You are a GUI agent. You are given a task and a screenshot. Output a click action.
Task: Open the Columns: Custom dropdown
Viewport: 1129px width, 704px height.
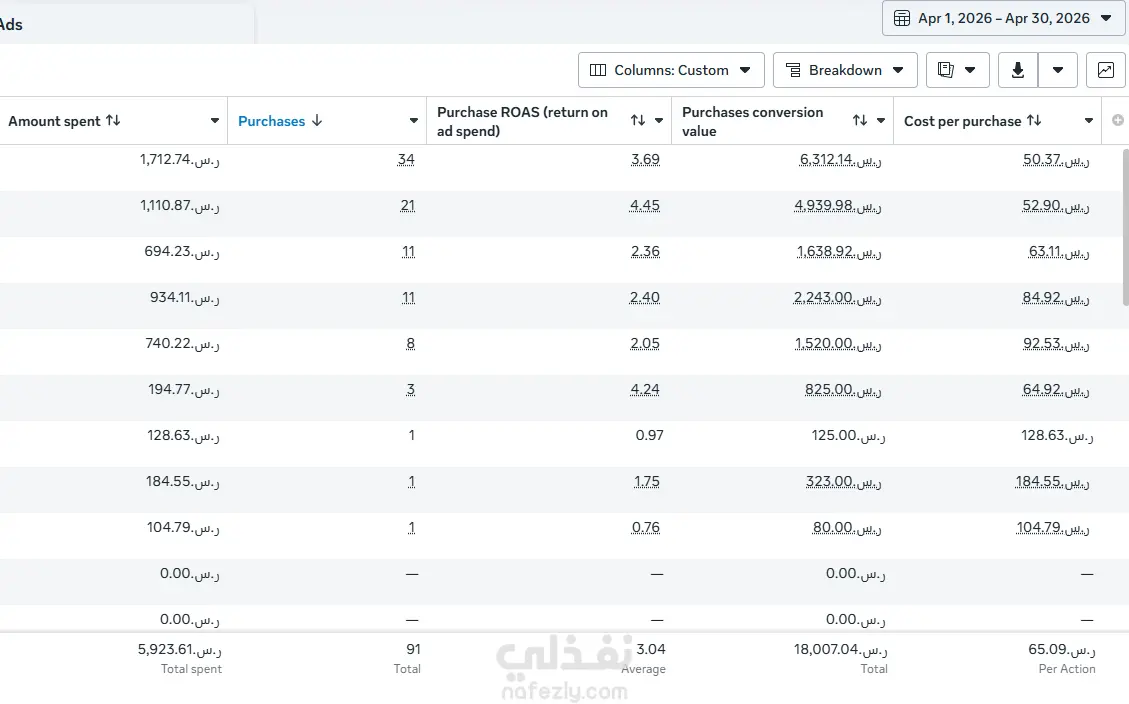point(671,70)
